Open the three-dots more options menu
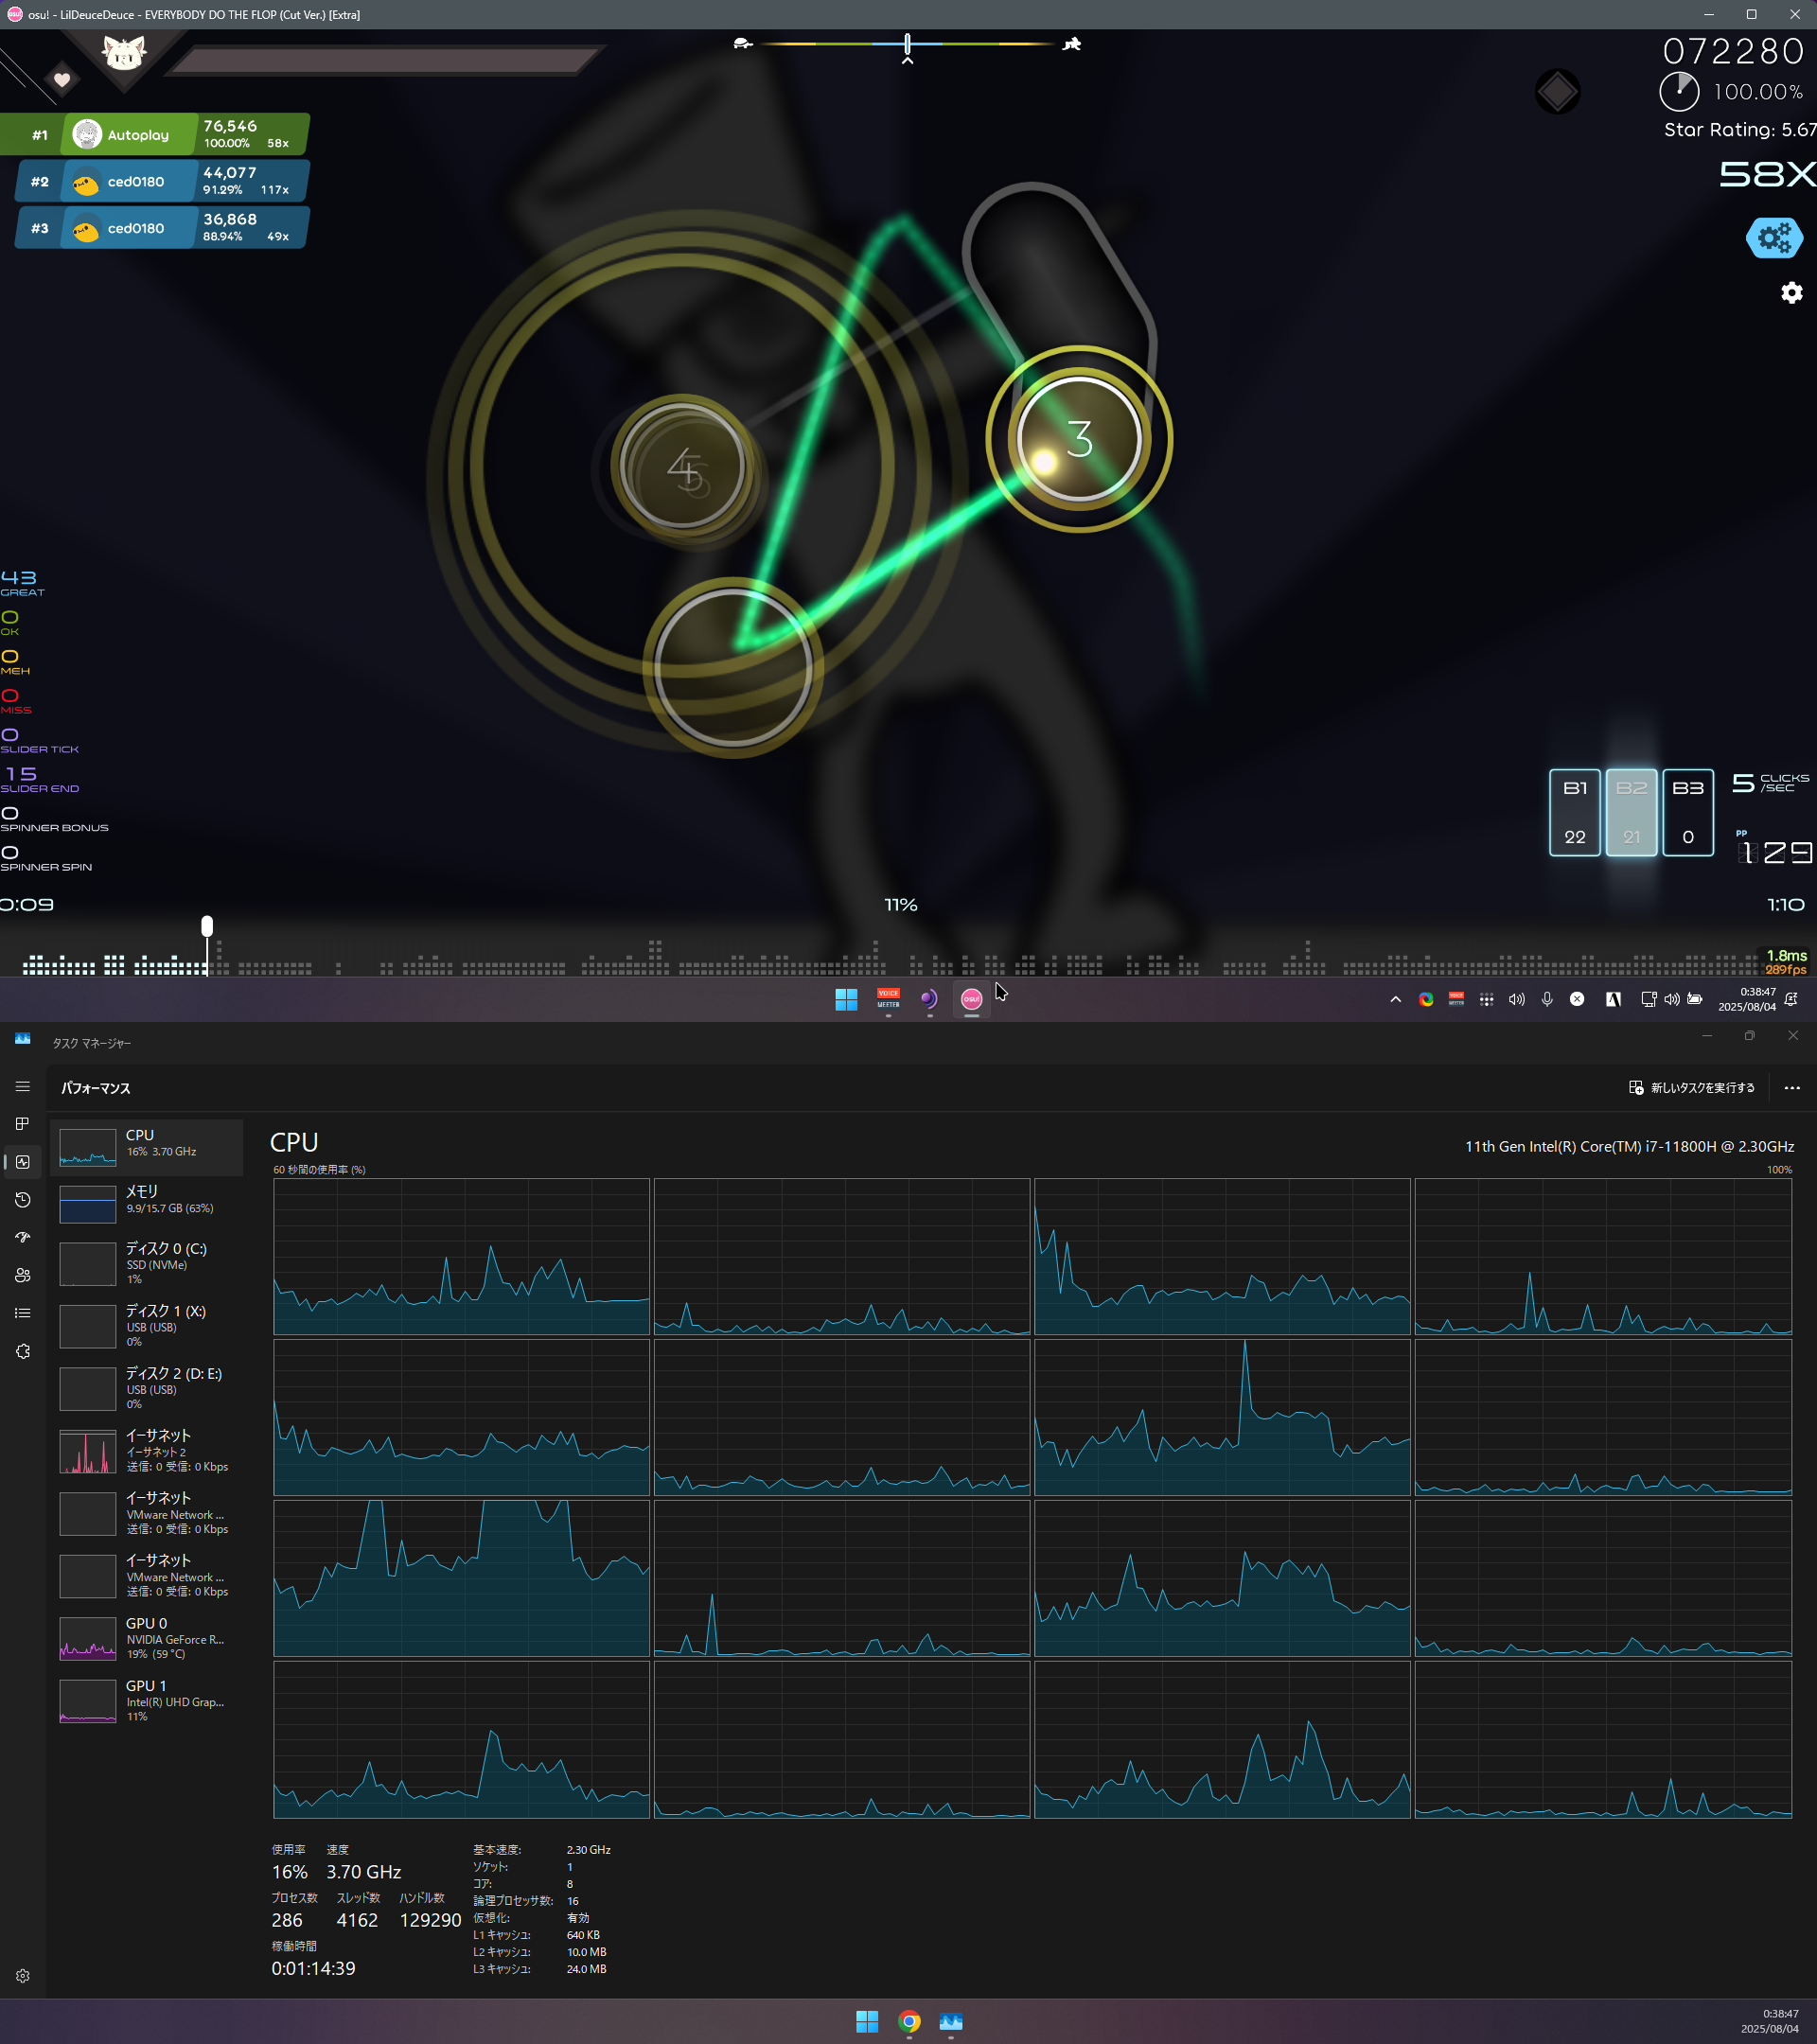 coord(1792,1088)
